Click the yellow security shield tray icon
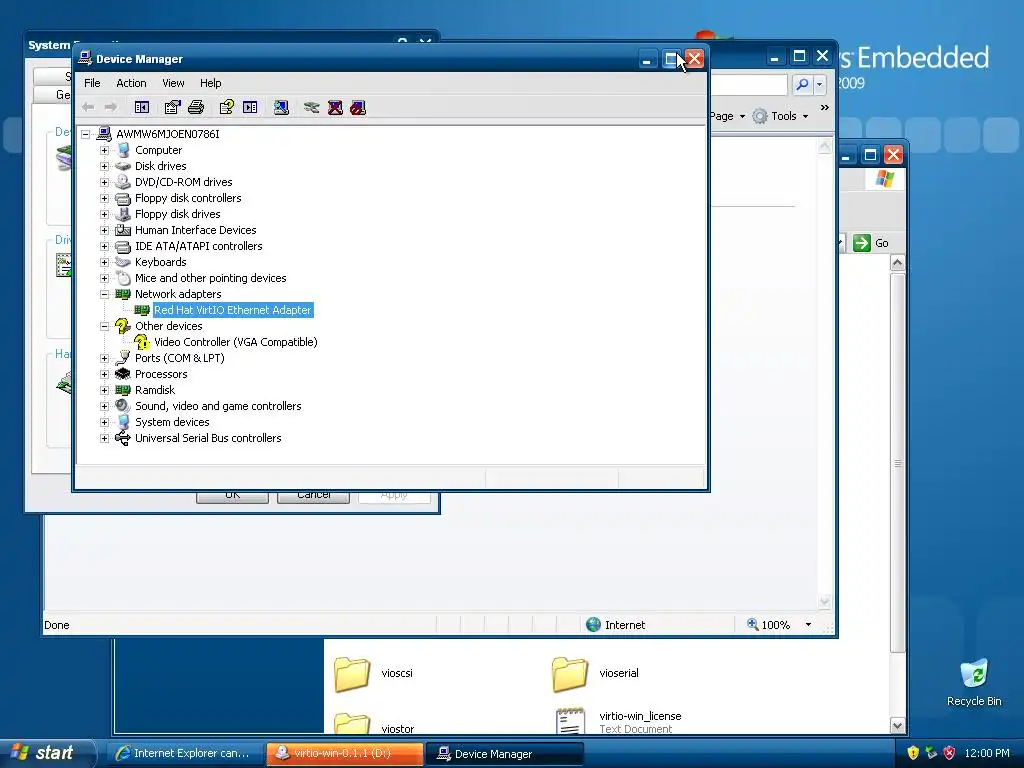 (x=913, y=753)
